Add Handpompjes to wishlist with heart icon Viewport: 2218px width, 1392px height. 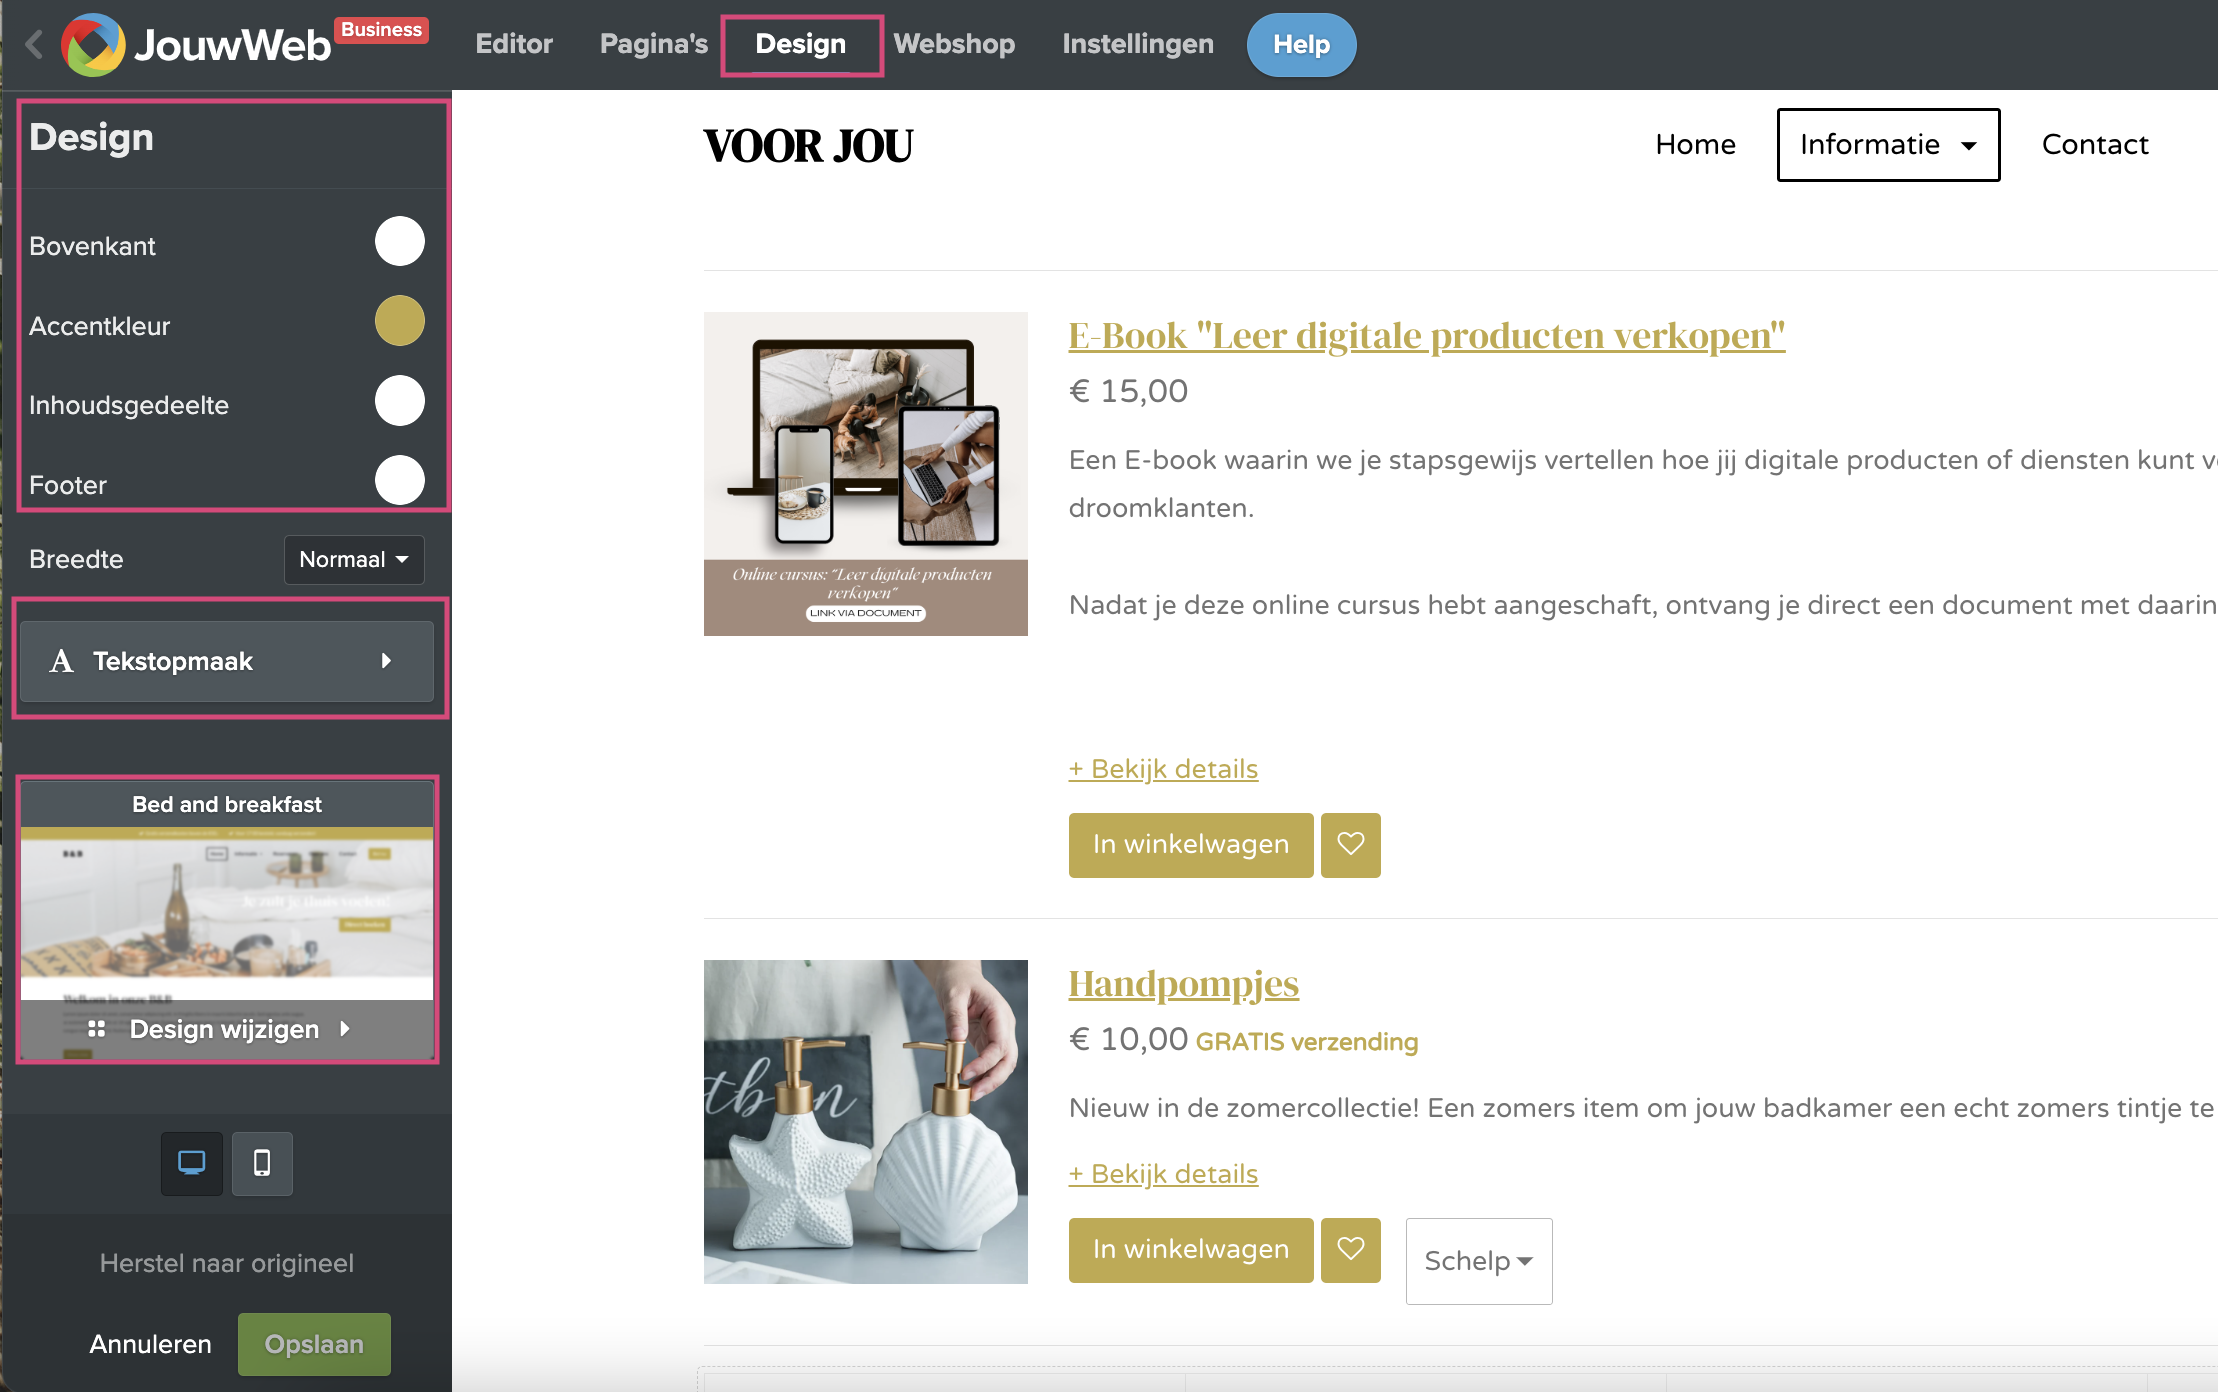[x=1350, y=1250]
